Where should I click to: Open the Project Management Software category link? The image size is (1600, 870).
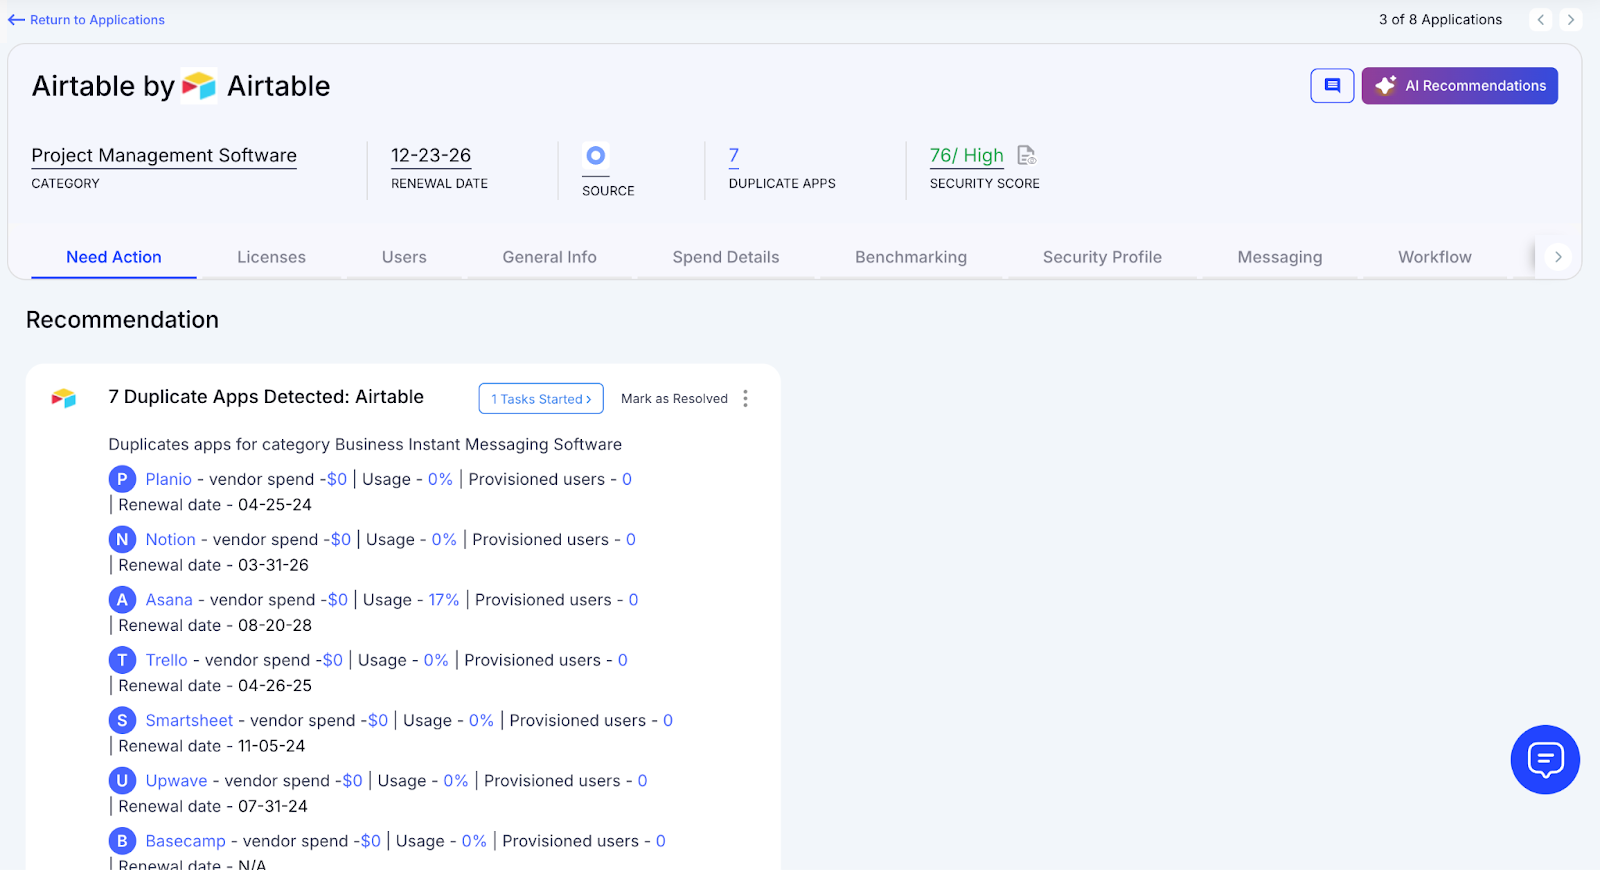pyautogui.click(x=164, y=155)
